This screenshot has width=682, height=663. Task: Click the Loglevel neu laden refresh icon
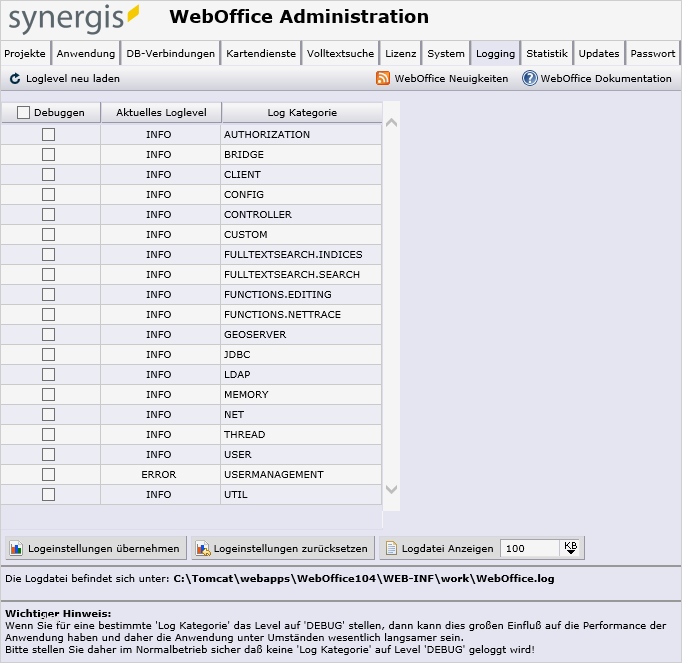pyautogui.click(x=15, y=79)
